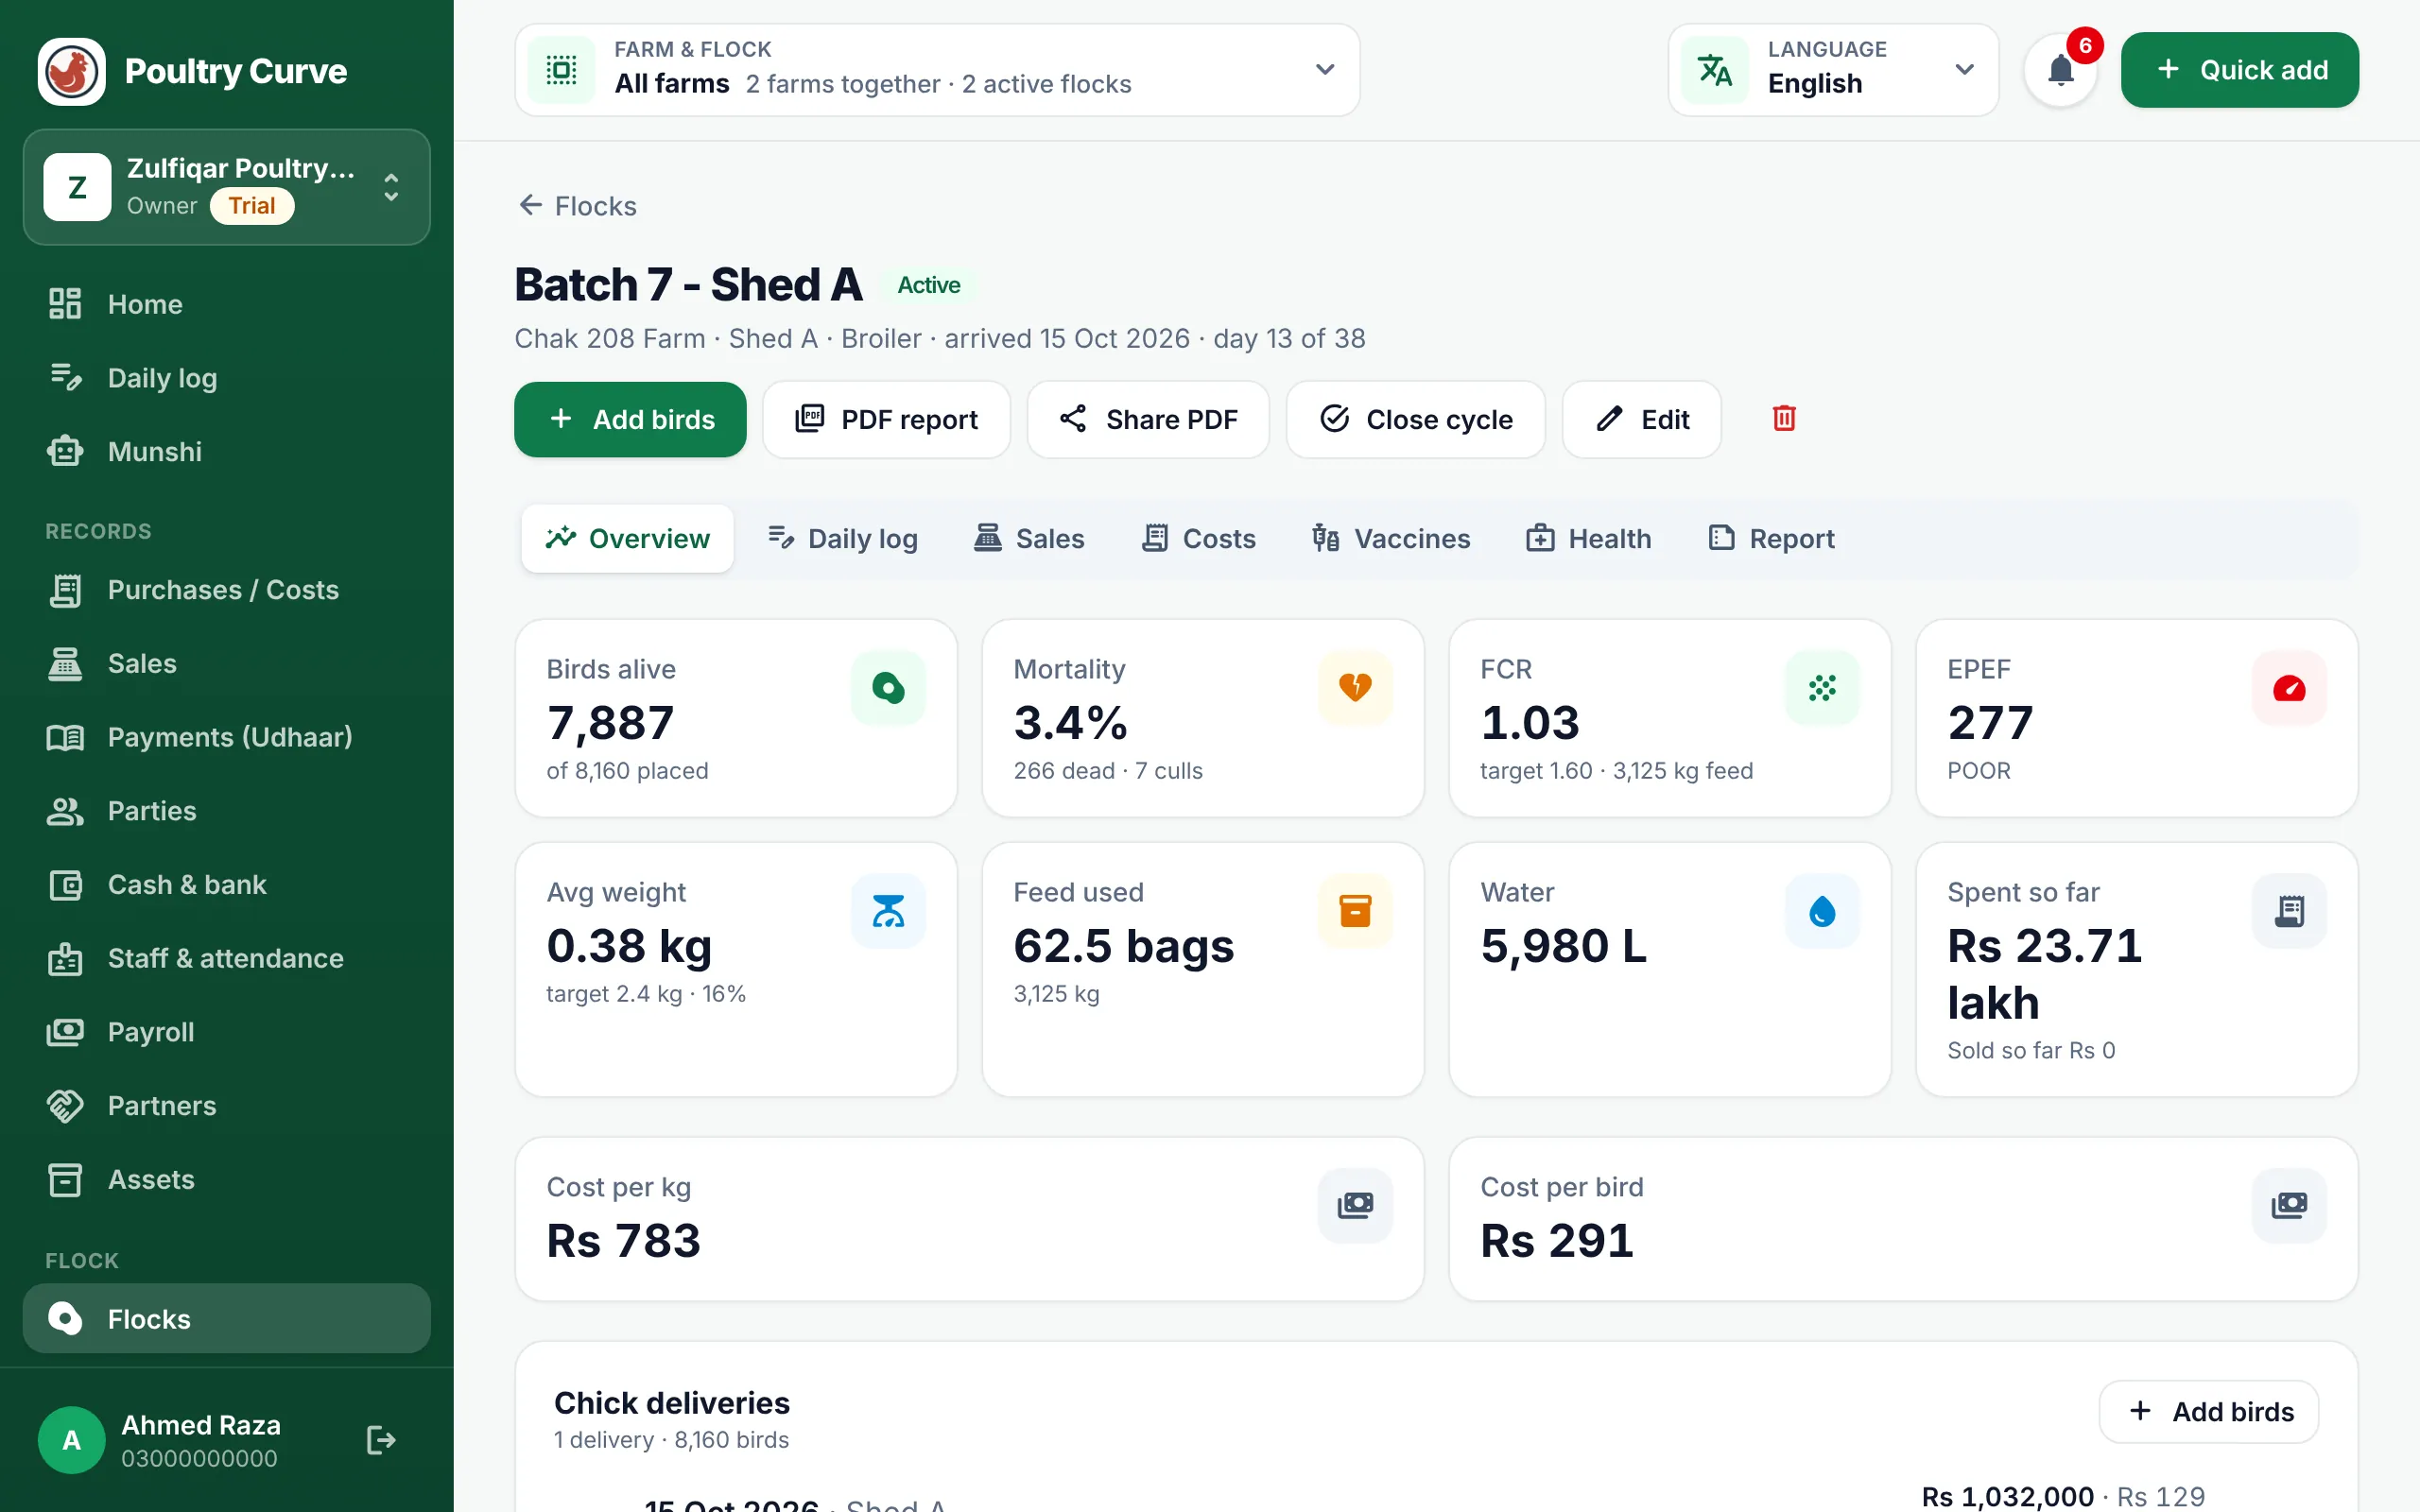Open the flock Sales tab
The height and width of the screenshot is (1512, 2420).
[1029, 539]
